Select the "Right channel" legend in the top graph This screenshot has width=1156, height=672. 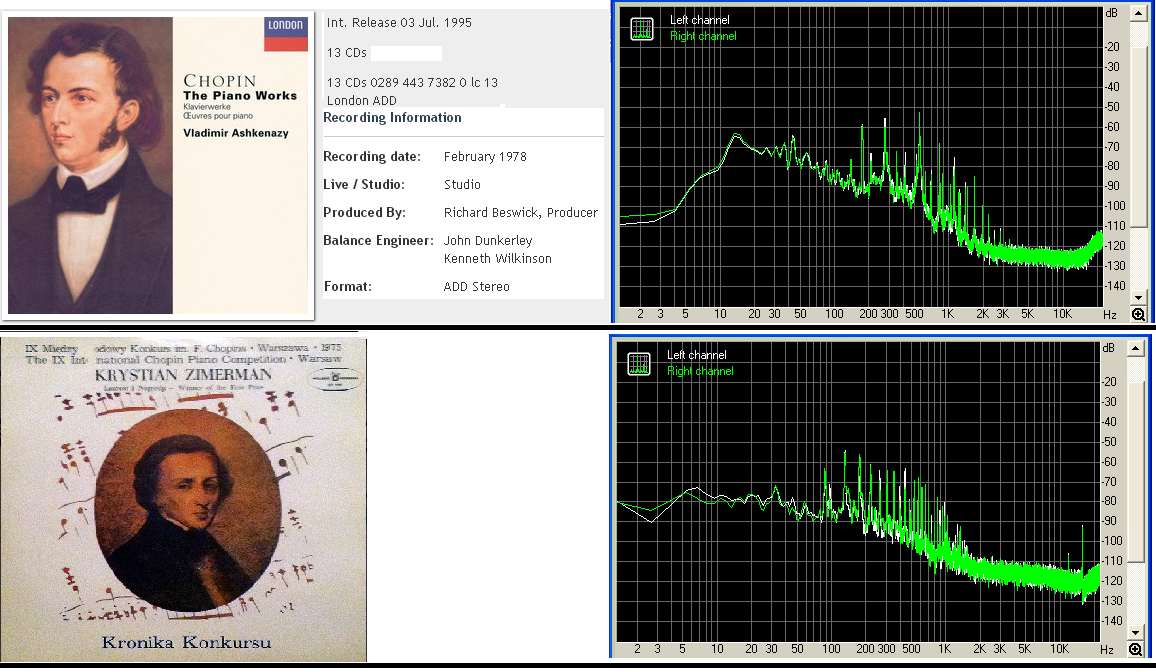(x=703, y=36)
